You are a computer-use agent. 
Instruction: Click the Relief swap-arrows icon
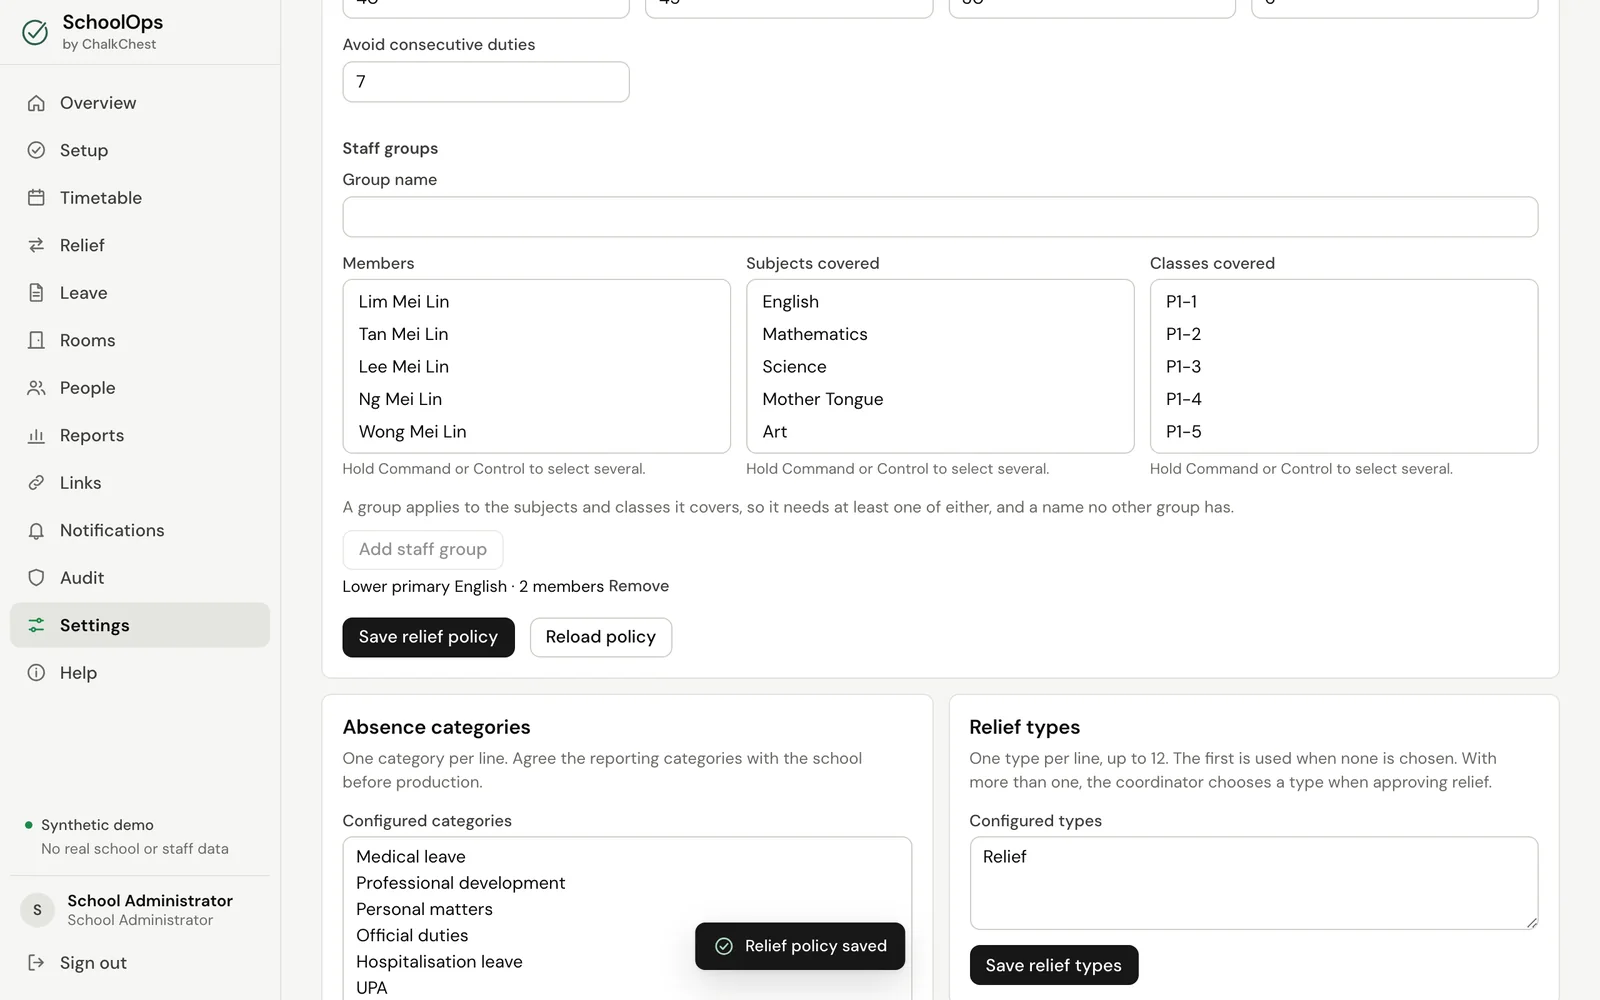click(x=36, y=245)
